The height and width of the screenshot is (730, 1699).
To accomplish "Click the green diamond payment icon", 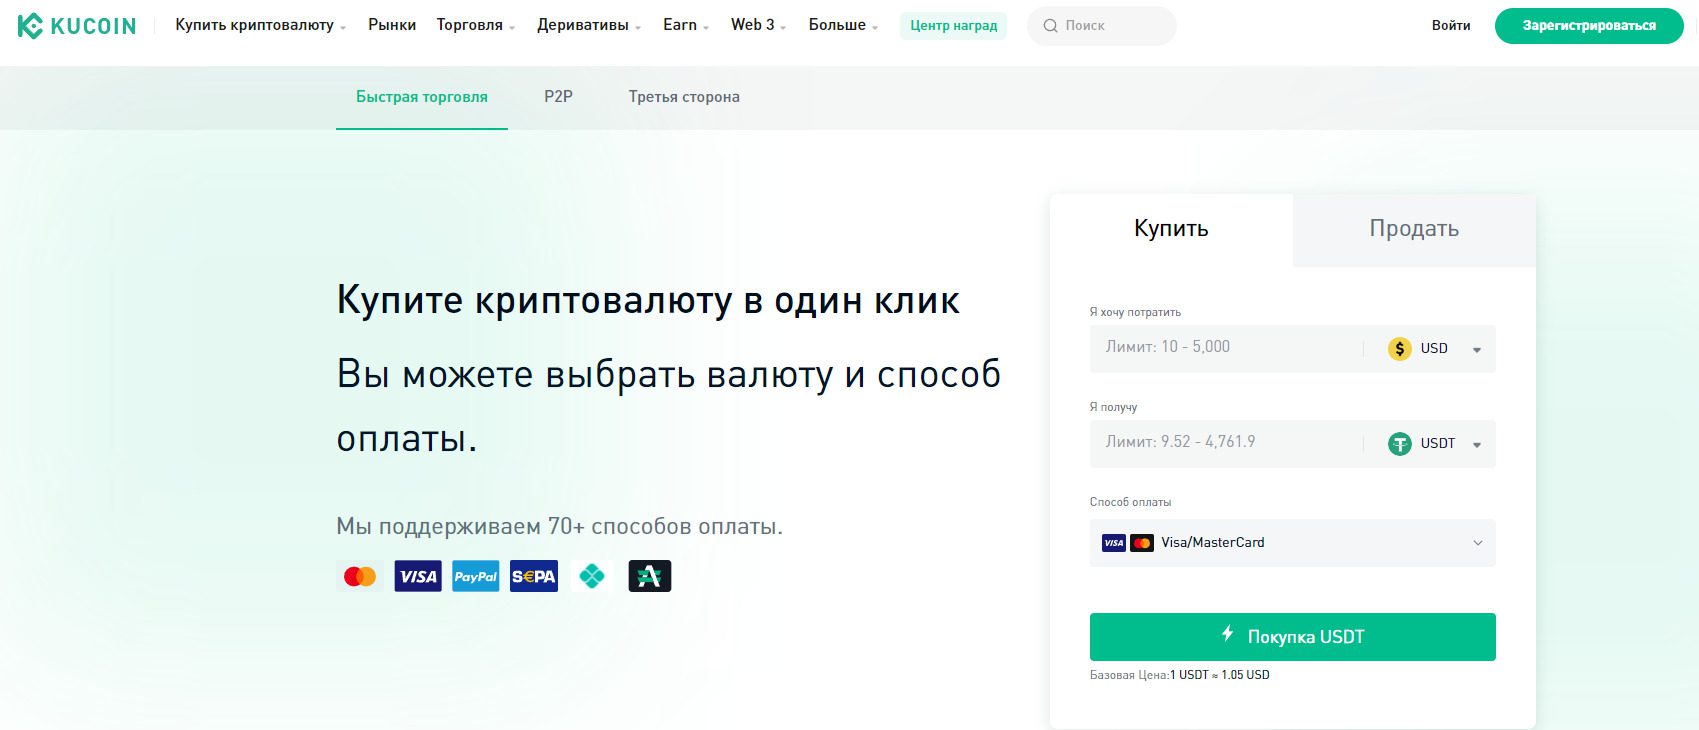I will (x=592, y=576).
